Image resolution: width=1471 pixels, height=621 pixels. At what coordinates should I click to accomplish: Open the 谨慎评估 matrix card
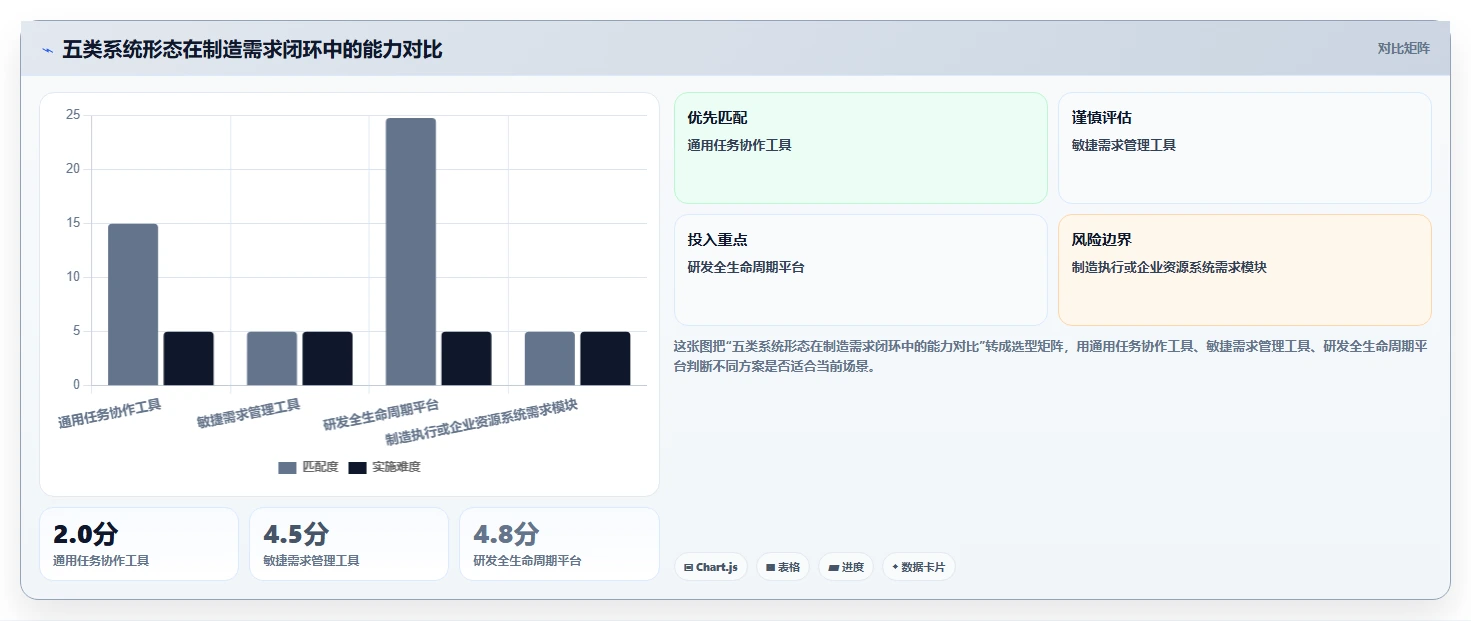tap(1245, 148)
